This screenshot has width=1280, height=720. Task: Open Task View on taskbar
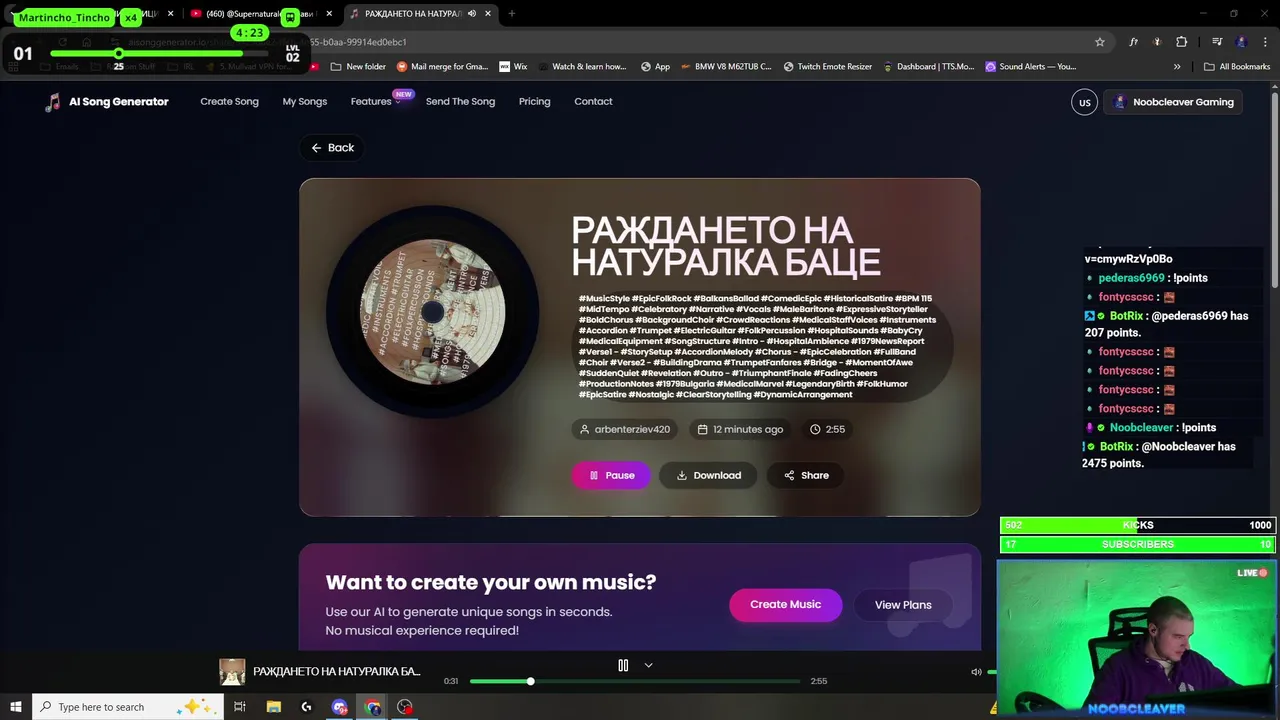(240, 707)
